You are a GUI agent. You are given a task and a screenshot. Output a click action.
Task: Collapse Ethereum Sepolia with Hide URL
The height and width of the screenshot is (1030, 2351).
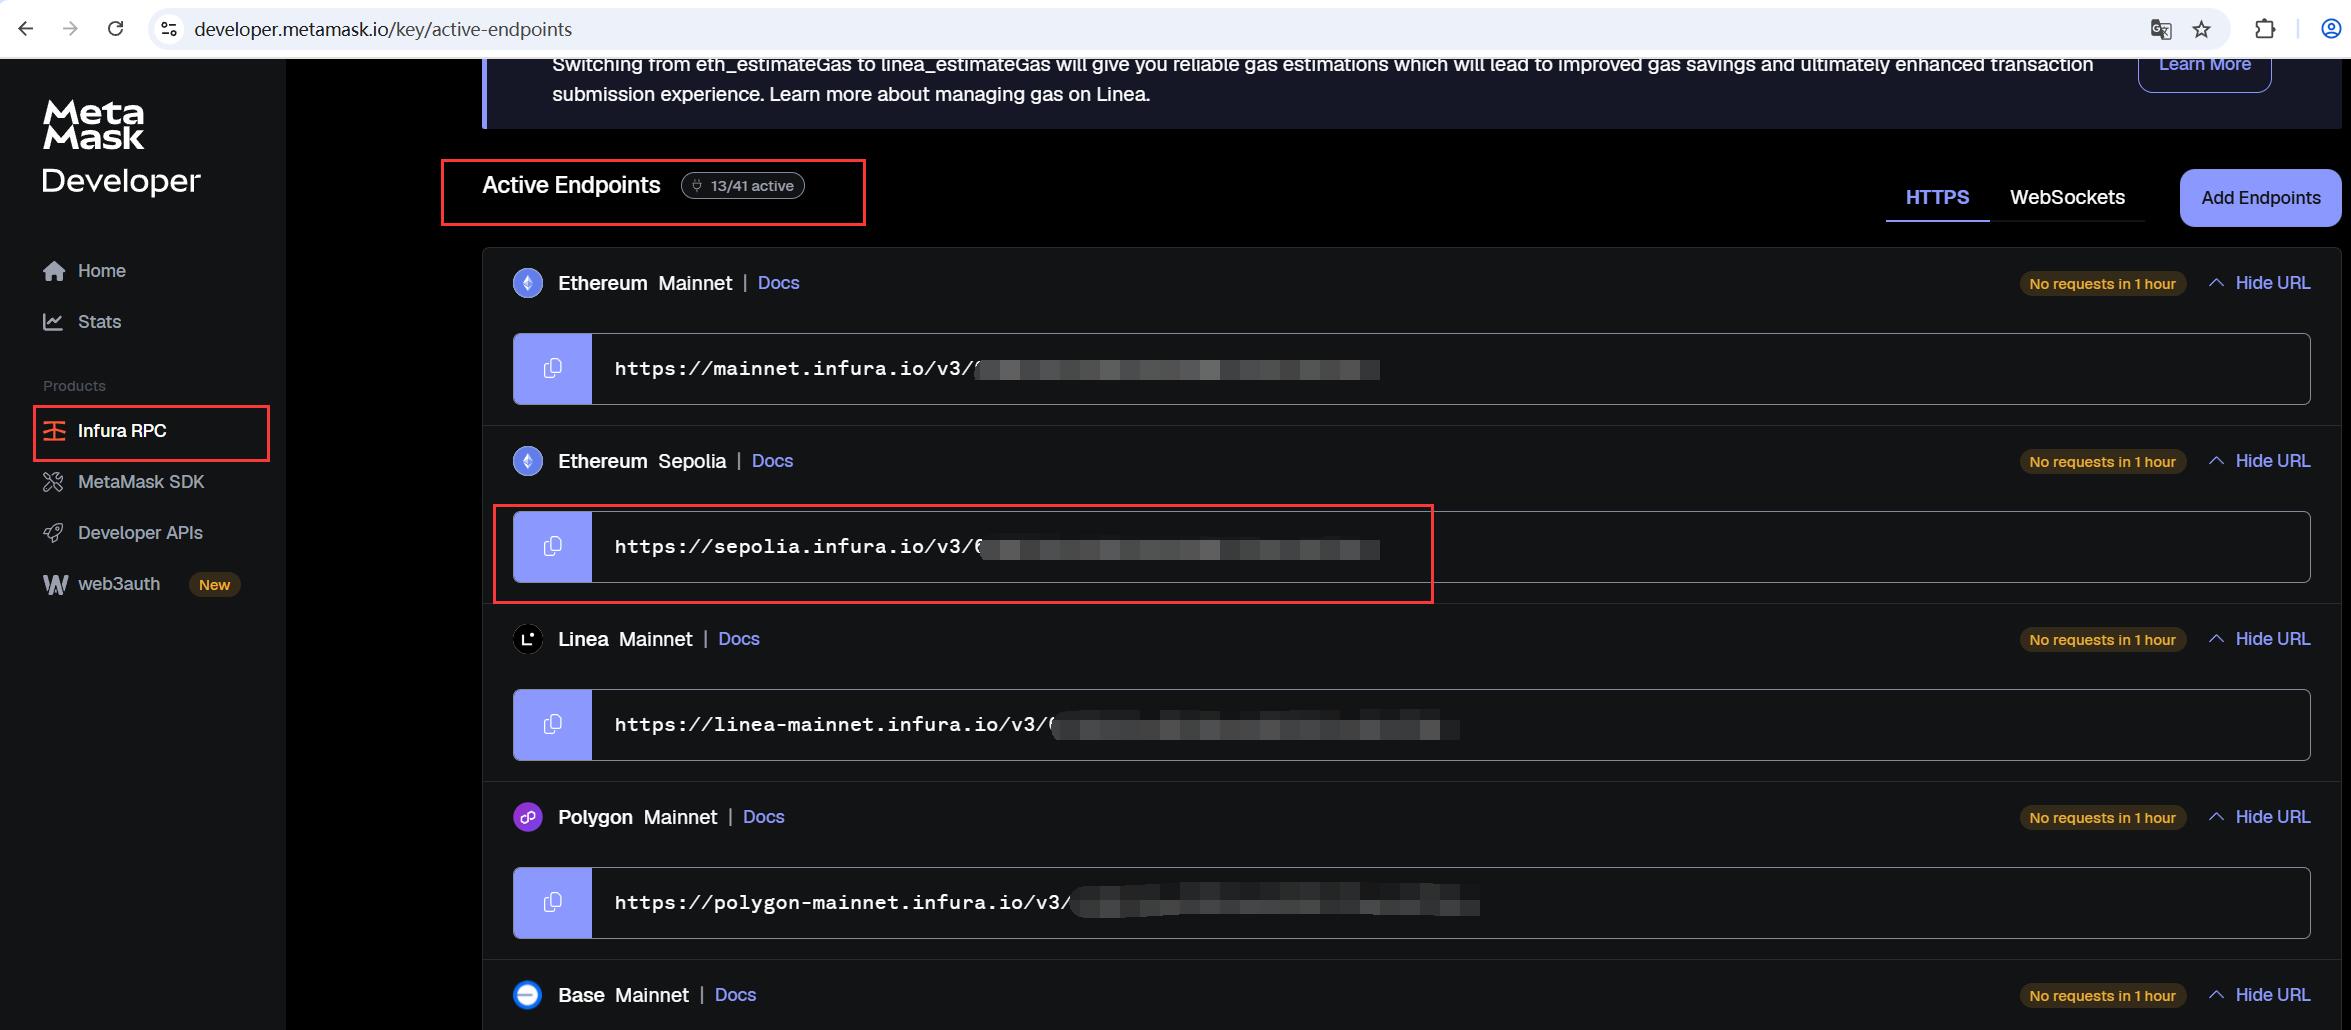click(2259, 461)
